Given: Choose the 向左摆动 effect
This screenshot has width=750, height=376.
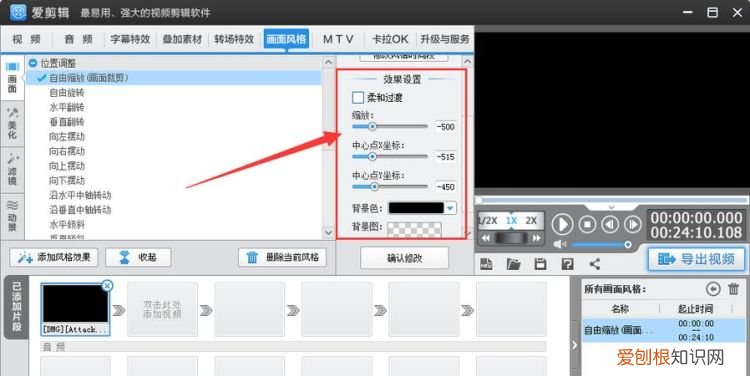Looking at the screenshot, I should [x=67, y=137].
